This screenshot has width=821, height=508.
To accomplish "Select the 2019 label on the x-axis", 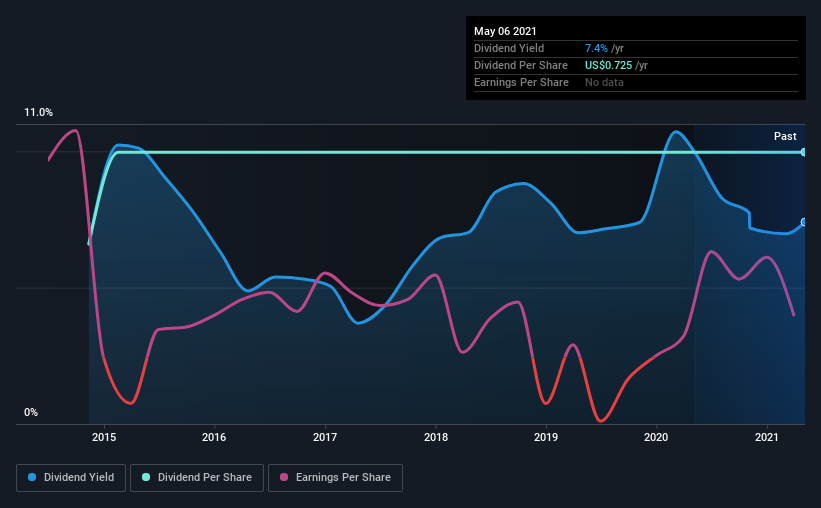I will [x=546, y=437].
